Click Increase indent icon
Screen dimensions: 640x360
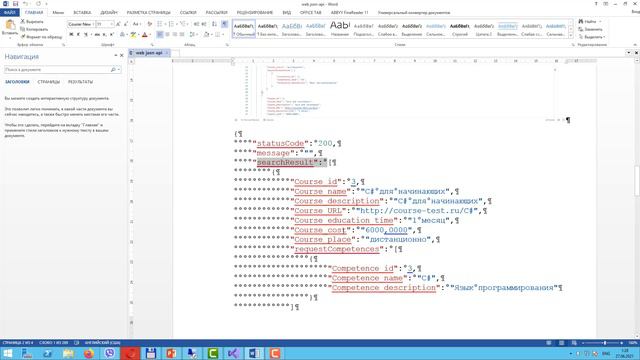click(x=204, y=24)
